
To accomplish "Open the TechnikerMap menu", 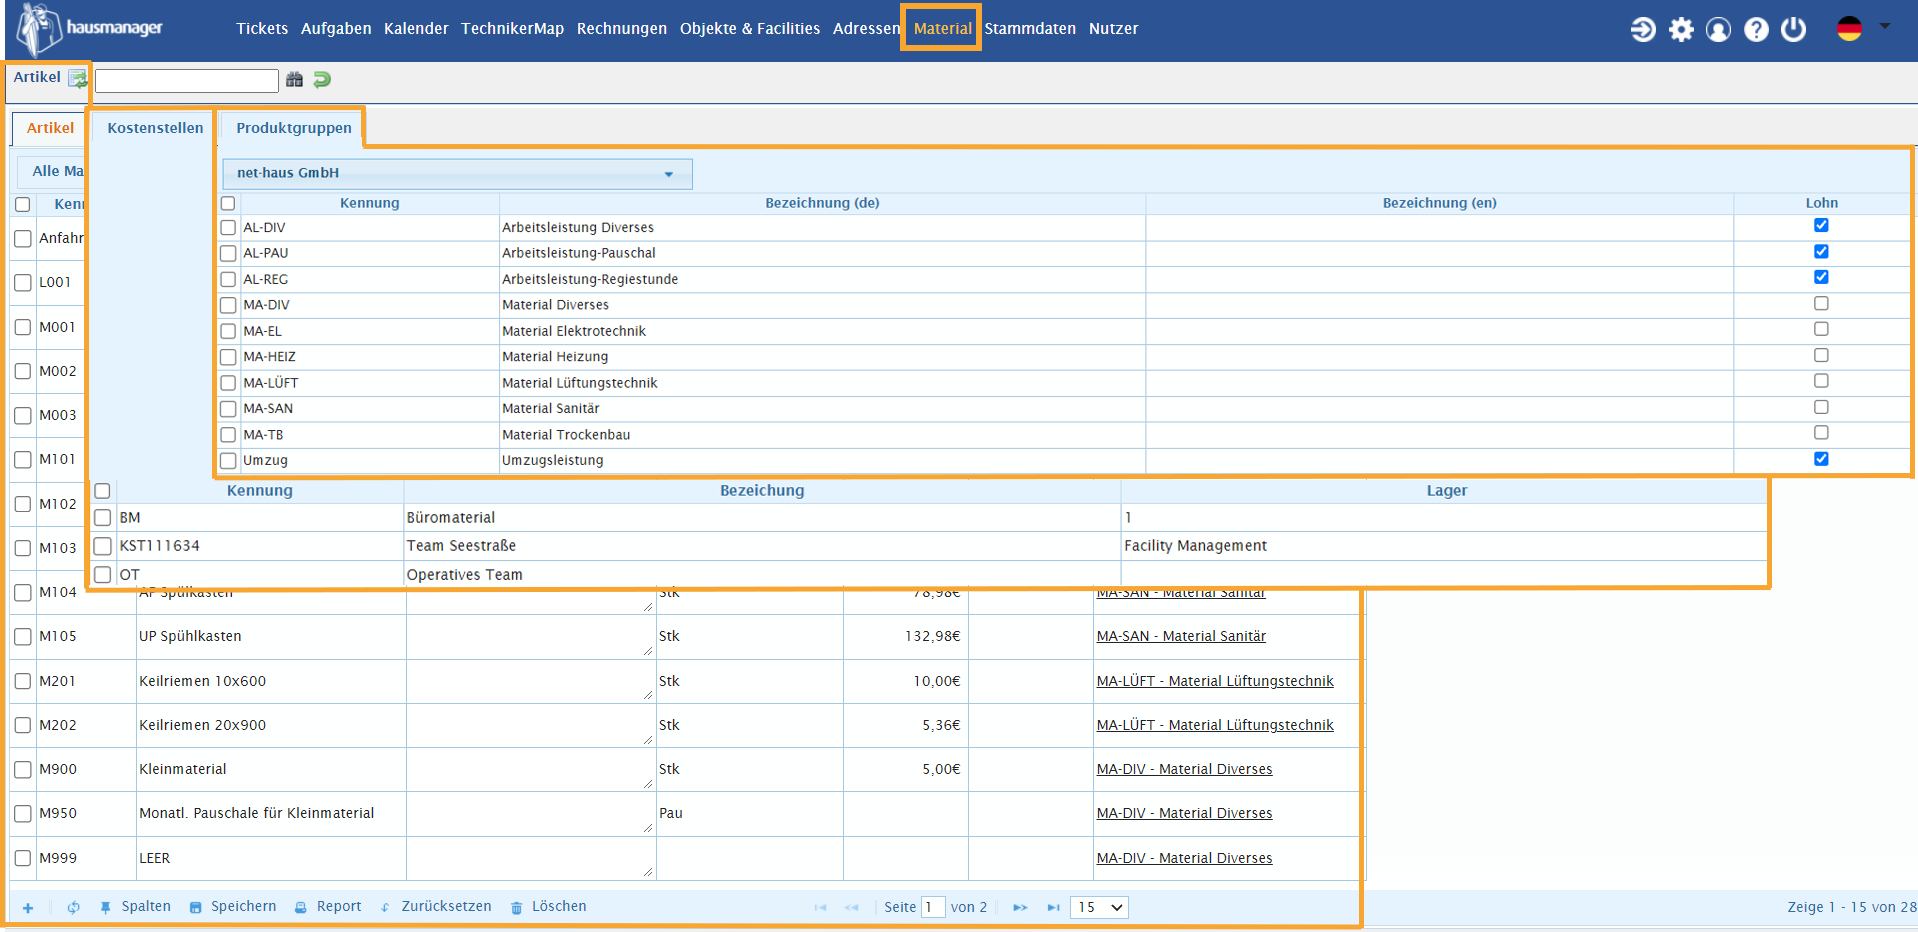I will [512, 29].
